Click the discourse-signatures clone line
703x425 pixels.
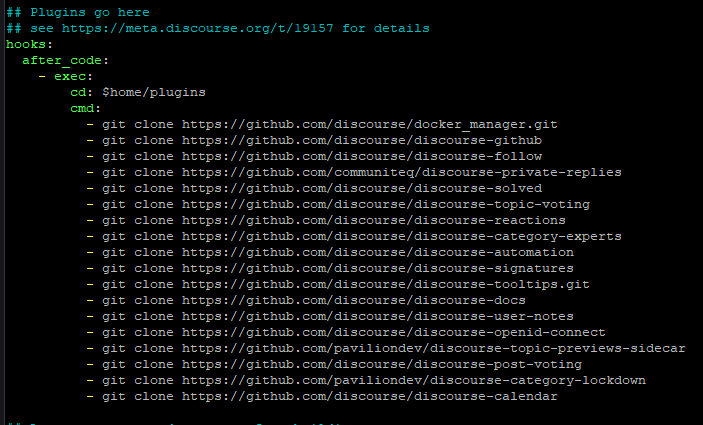coord(330,268)
